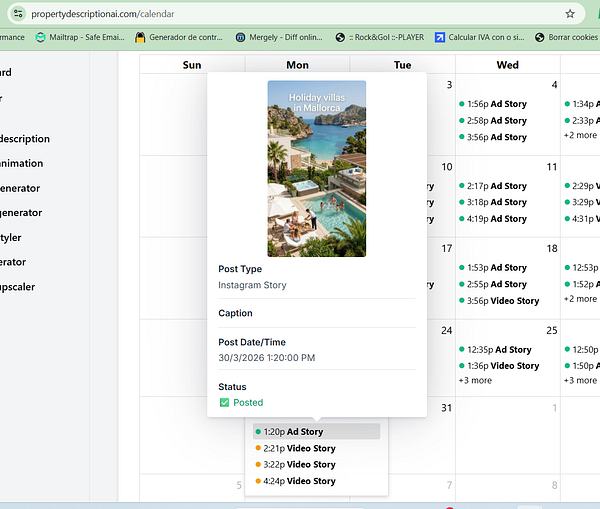Viewport: 600px width, 509px height.
Task: Open the Rock&Gol PLAYER bookmark
Action: click(x=379, y=38)
